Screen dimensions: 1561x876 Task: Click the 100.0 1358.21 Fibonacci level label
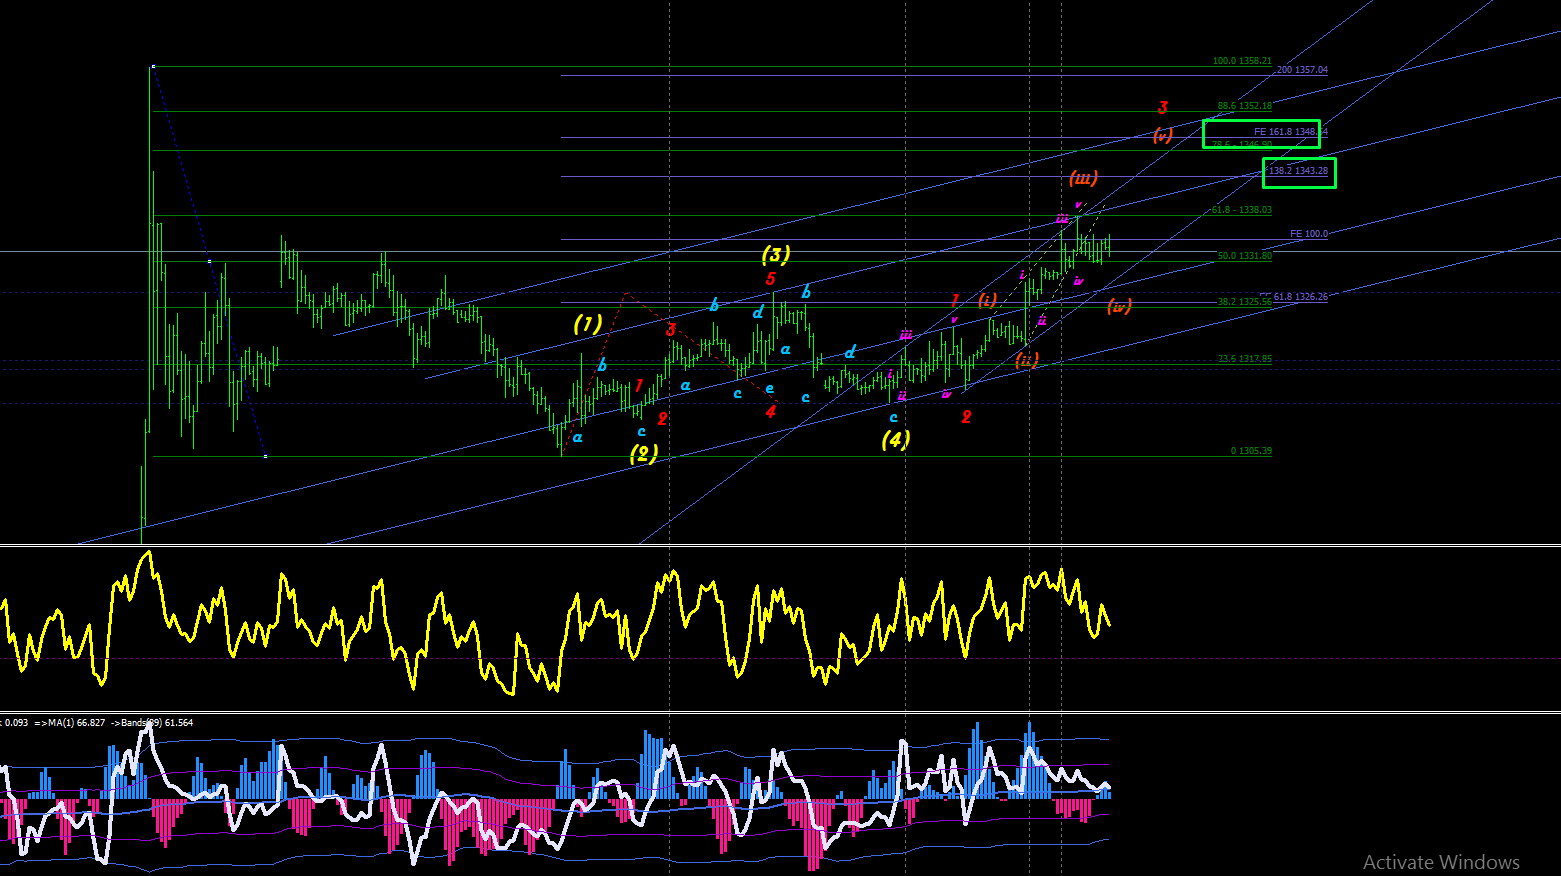(x=1242, y=61)
